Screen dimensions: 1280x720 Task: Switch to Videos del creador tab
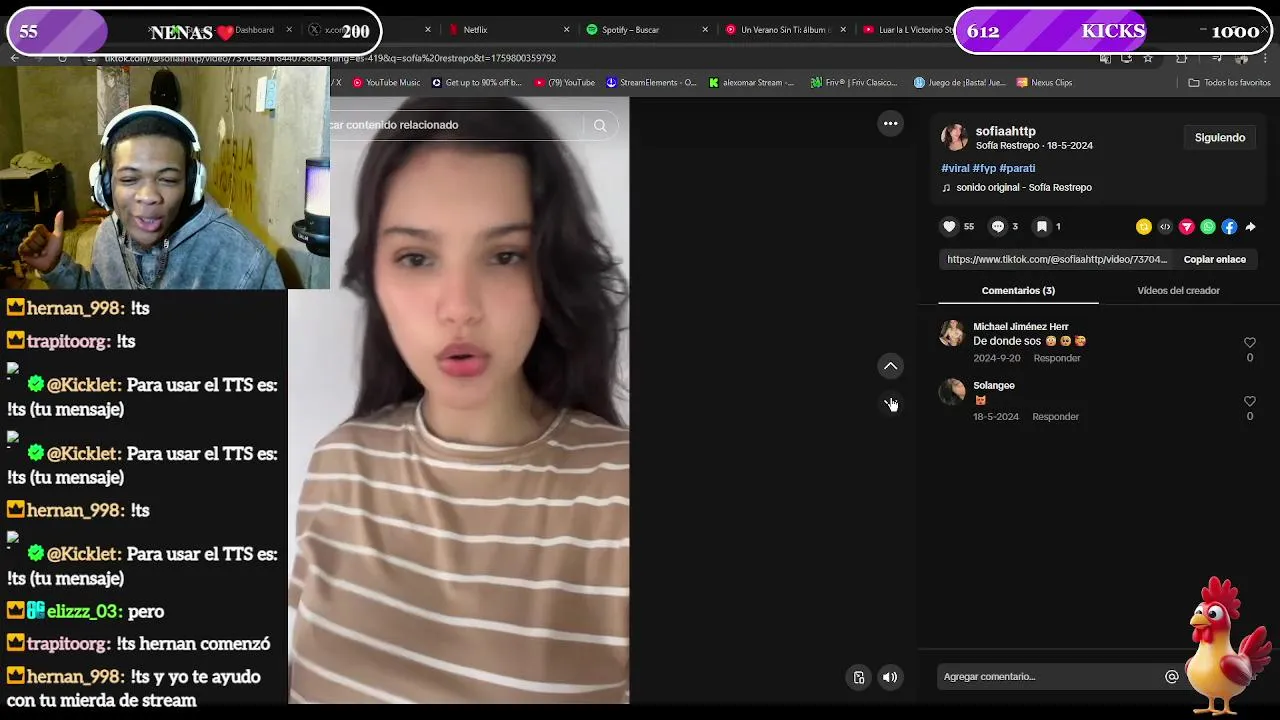tap(1178, 291)
